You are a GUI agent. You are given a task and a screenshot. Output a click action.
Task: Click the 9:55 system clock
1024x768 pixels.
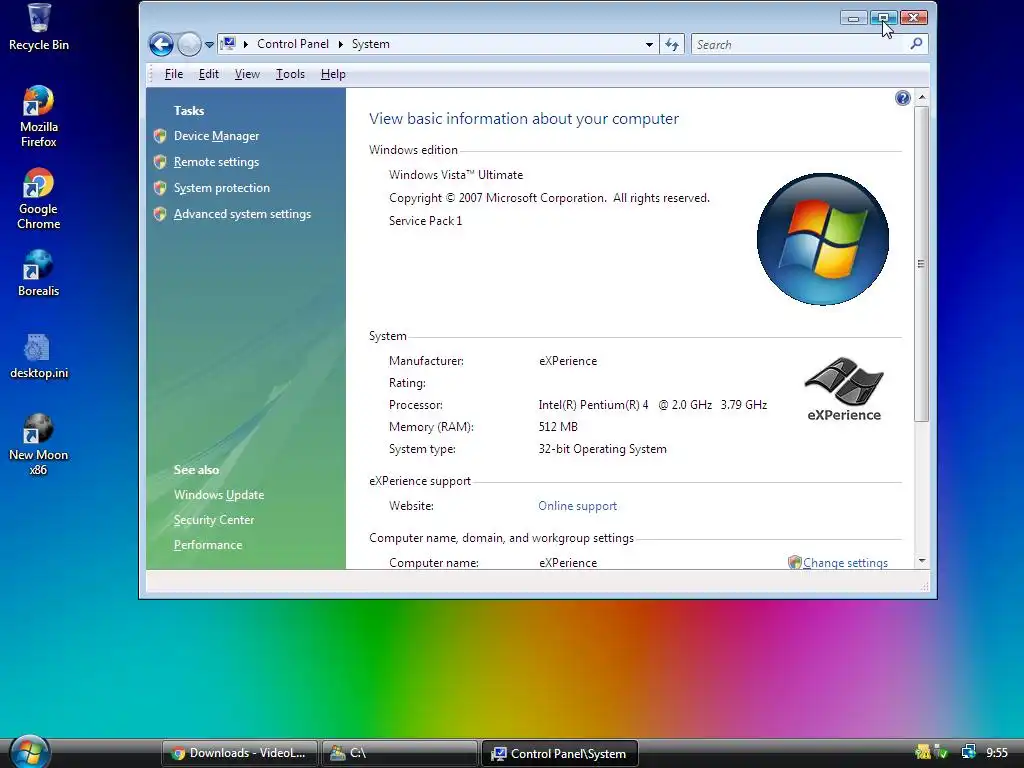[x=997, y=753]
